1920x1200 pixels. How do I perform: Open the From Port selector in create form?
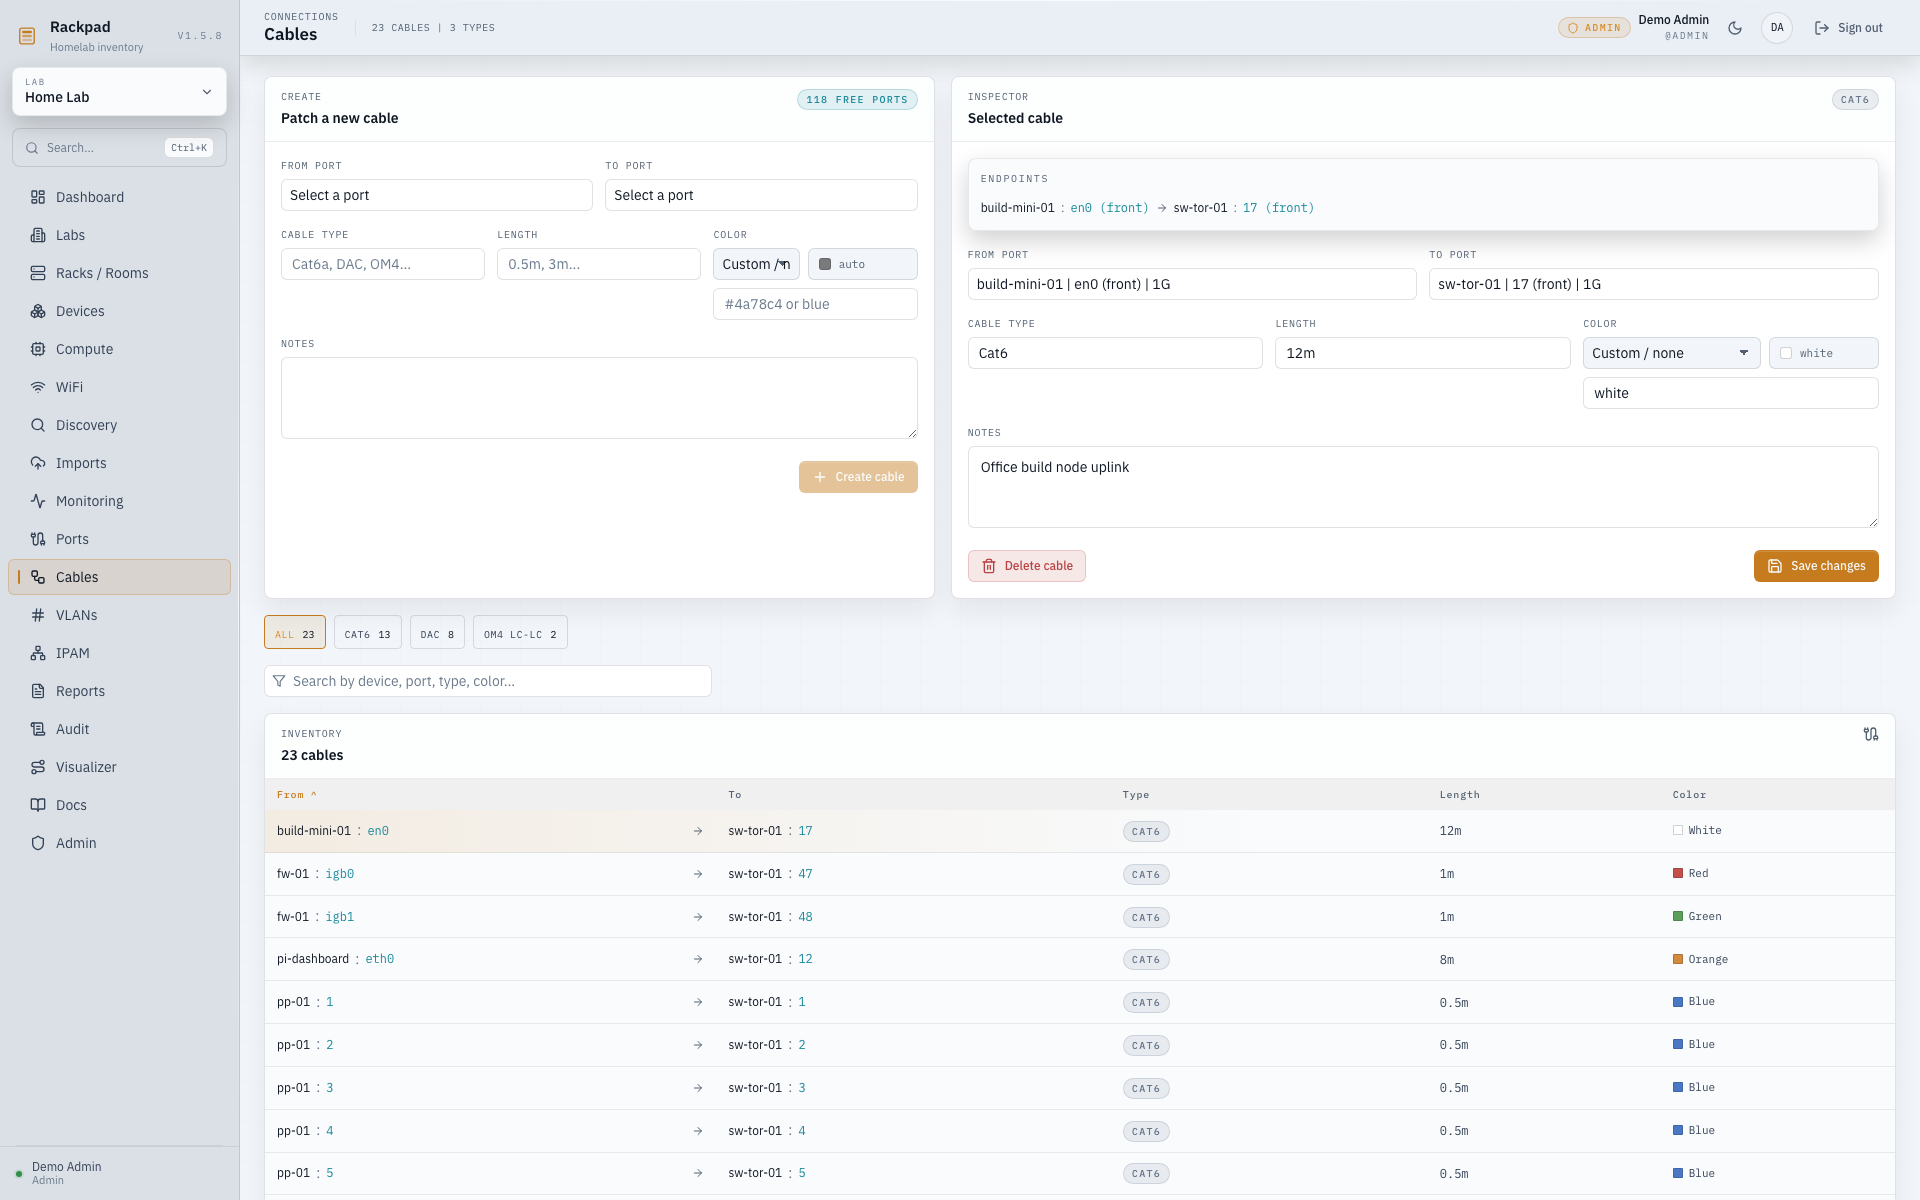tap(436, 195)
